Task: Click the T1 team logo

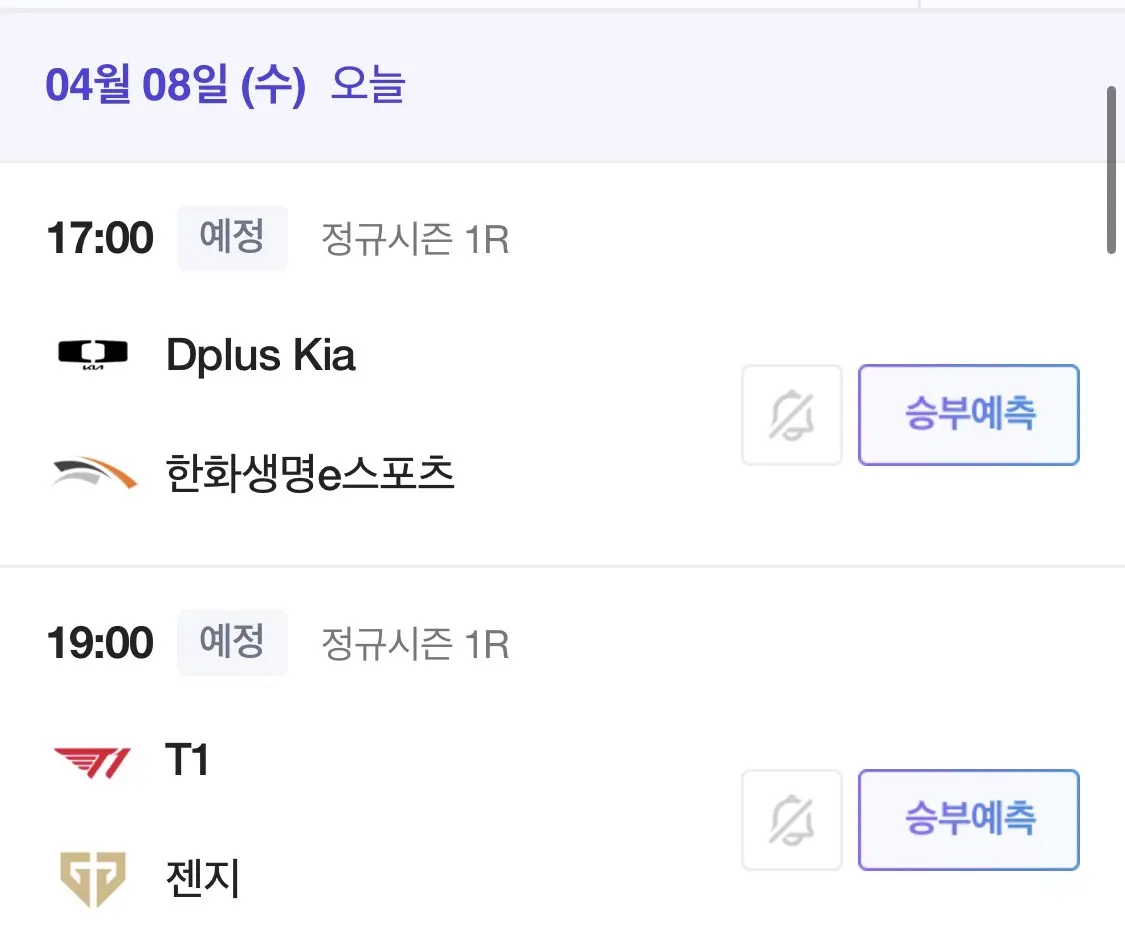Action: pos(93,763)
